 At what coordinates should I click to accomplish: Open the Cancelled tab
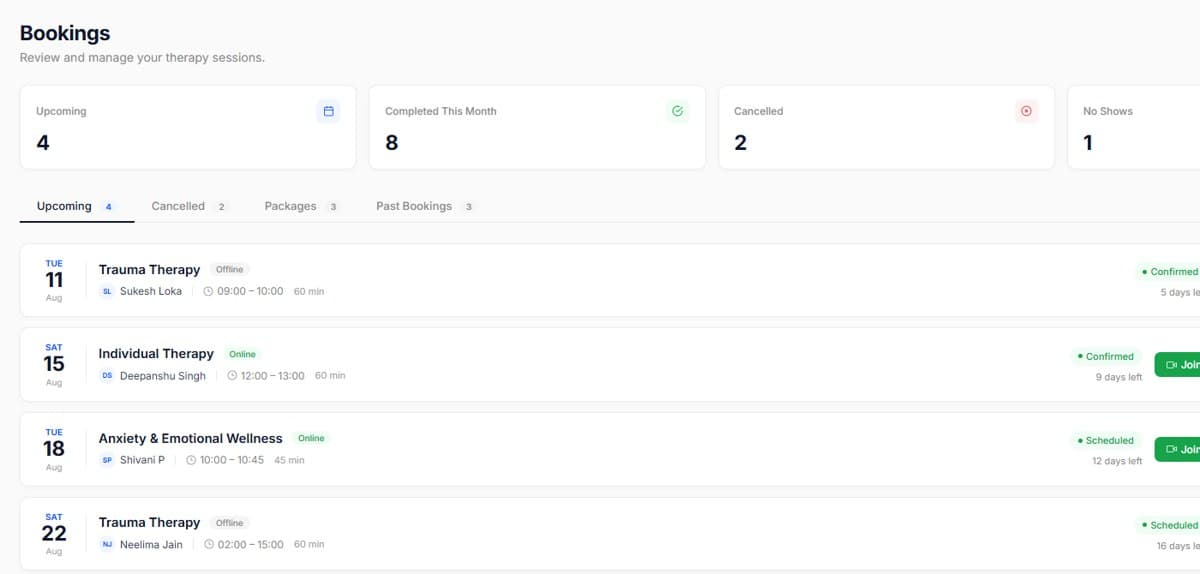coord(189,206)
